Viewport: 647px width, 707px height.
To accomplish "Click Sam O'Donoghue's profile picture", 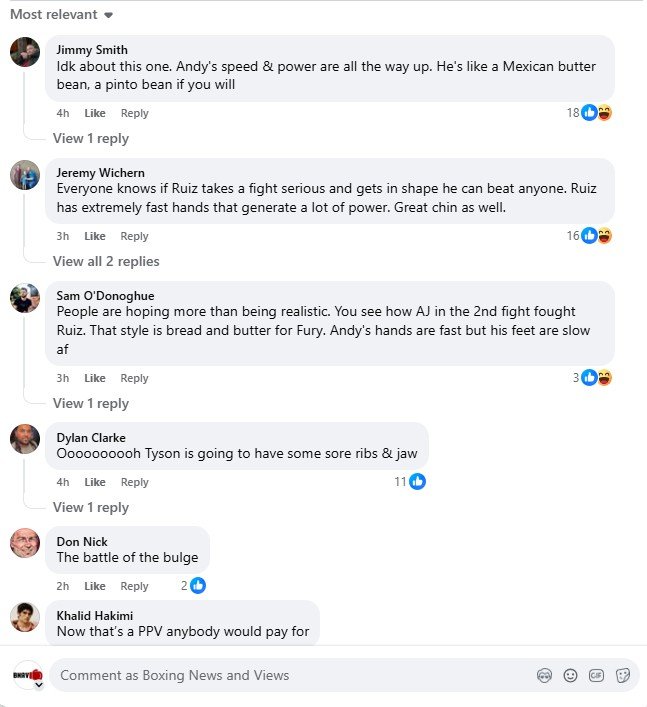I will point(25,297).
